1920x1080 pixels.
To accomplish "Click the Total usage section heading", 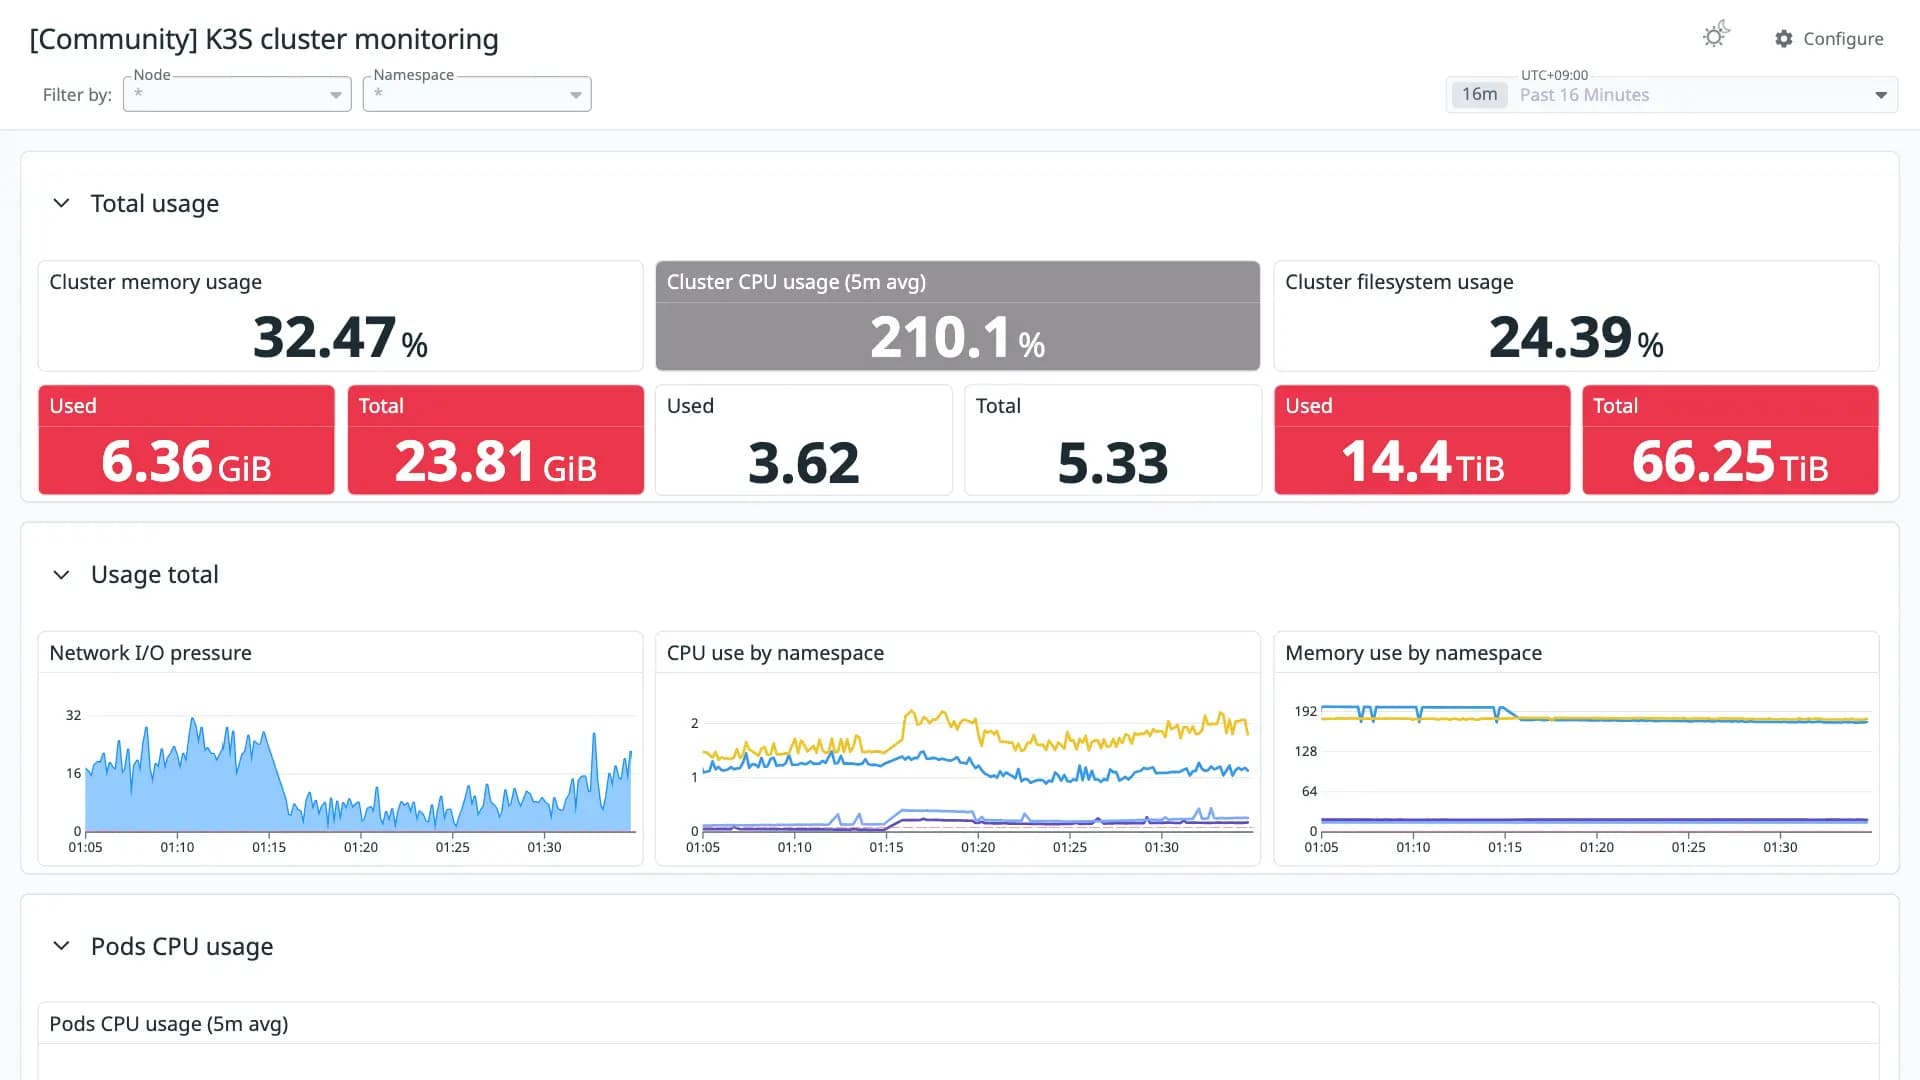I will point(155,203).
